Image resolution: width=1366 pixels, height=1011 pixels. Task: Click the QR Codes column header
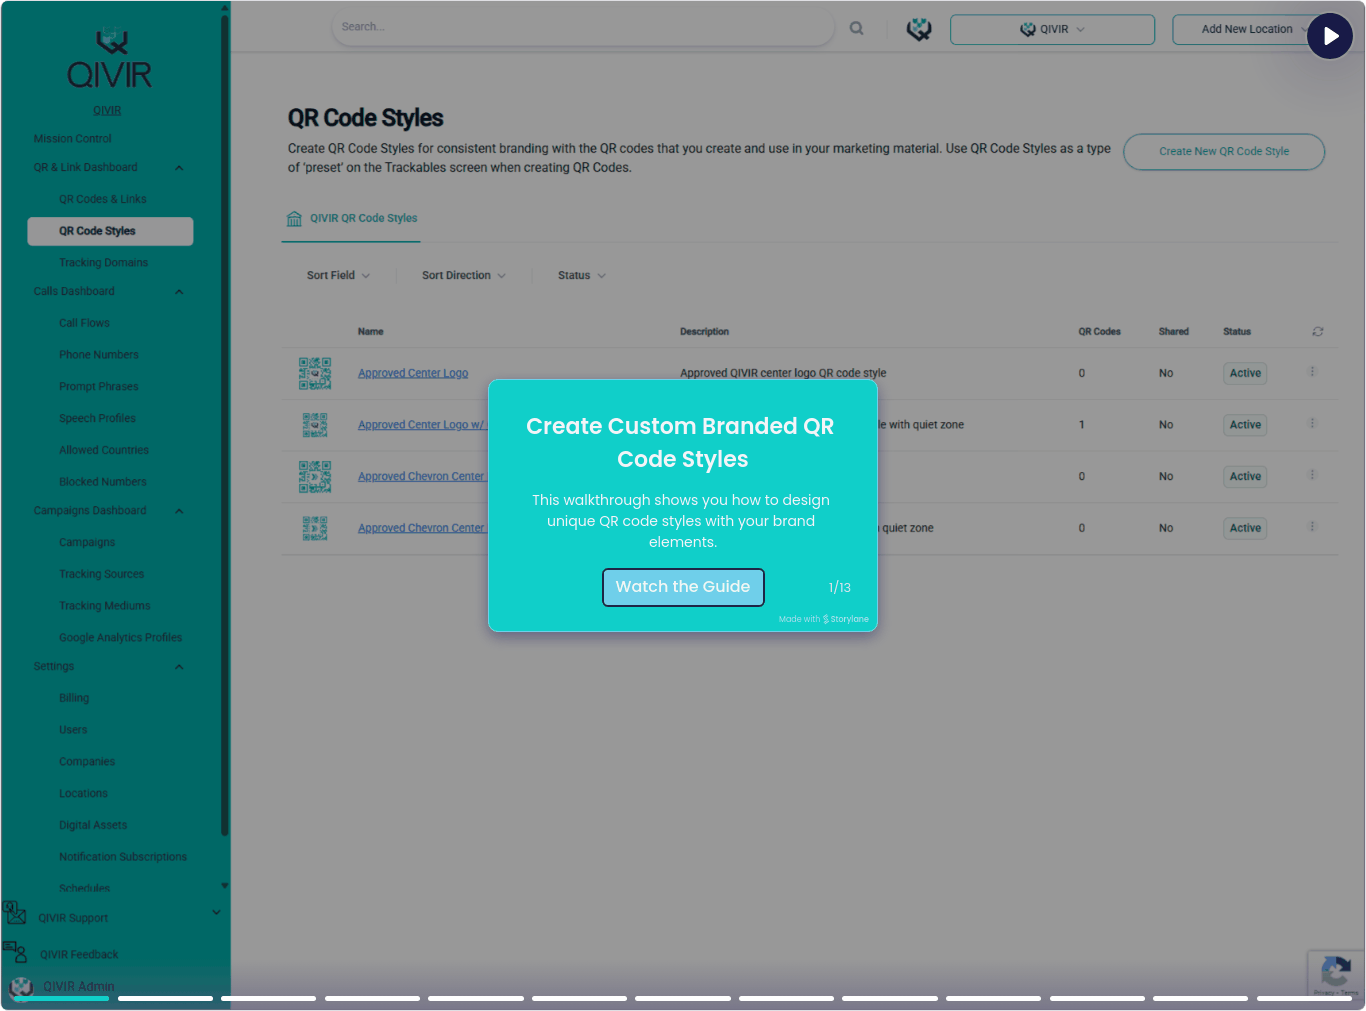(1099, 332)
